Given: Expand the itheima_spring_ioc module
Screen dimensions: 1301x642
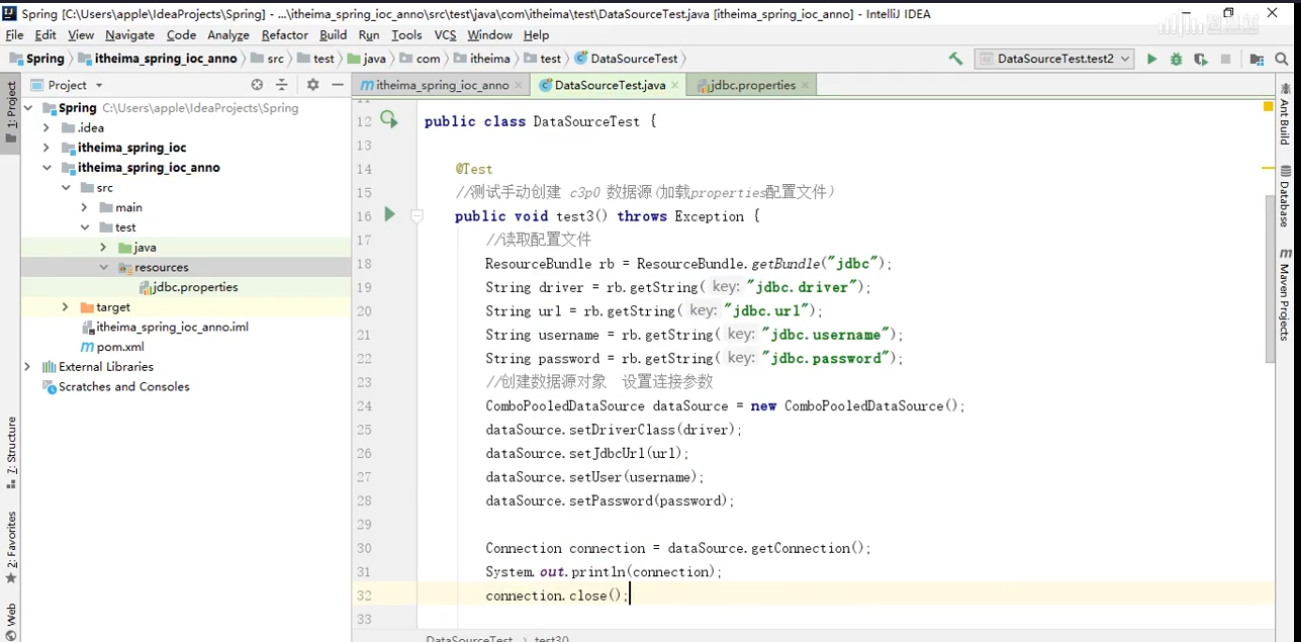Looking at the screenshot, I should (46, 148).
